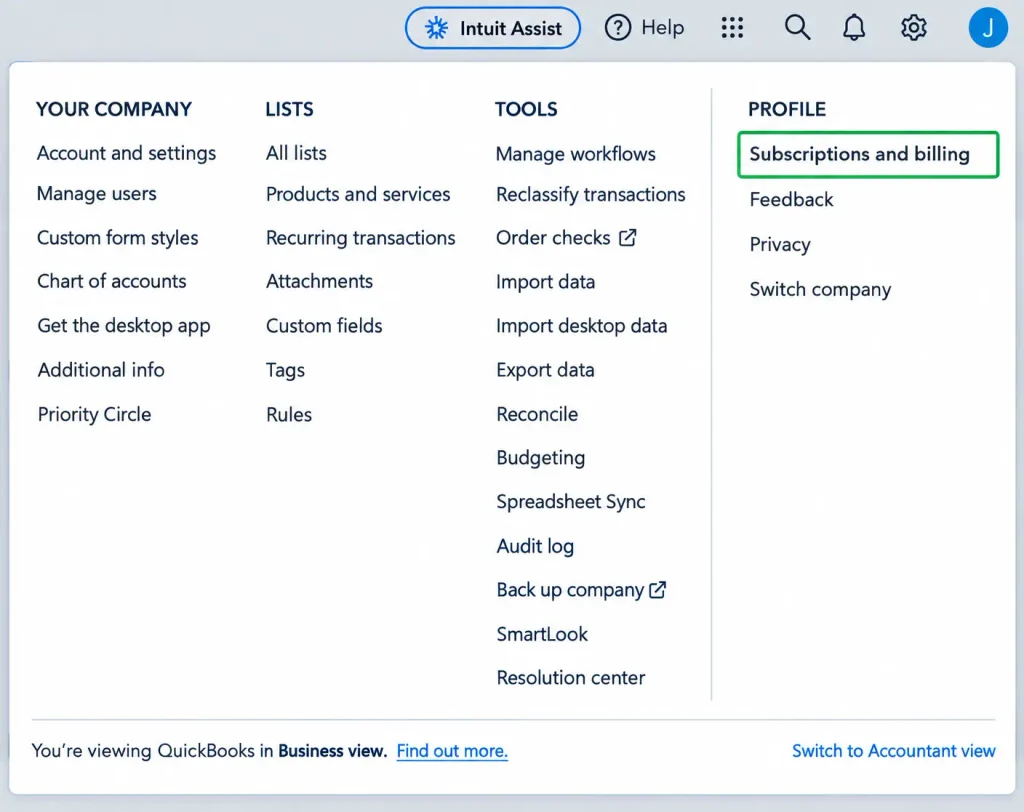1024x812 pixels.
Task: Open Rules list
Action: (x=289, y=414)
